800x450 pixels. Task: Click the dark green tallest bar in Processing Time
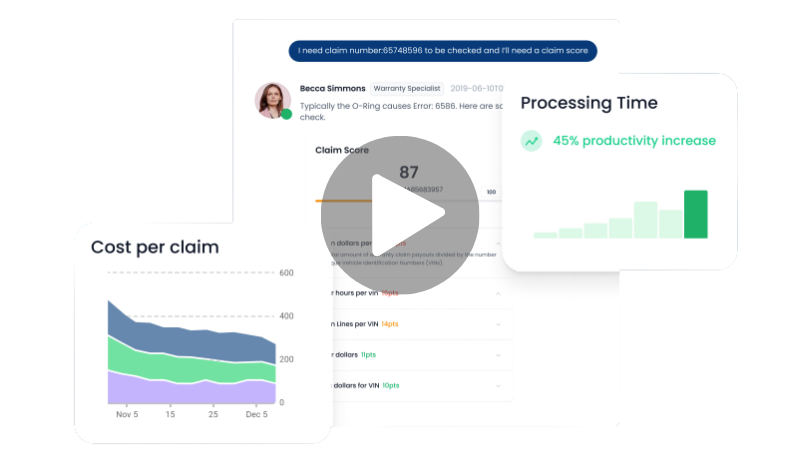point(695,214)
